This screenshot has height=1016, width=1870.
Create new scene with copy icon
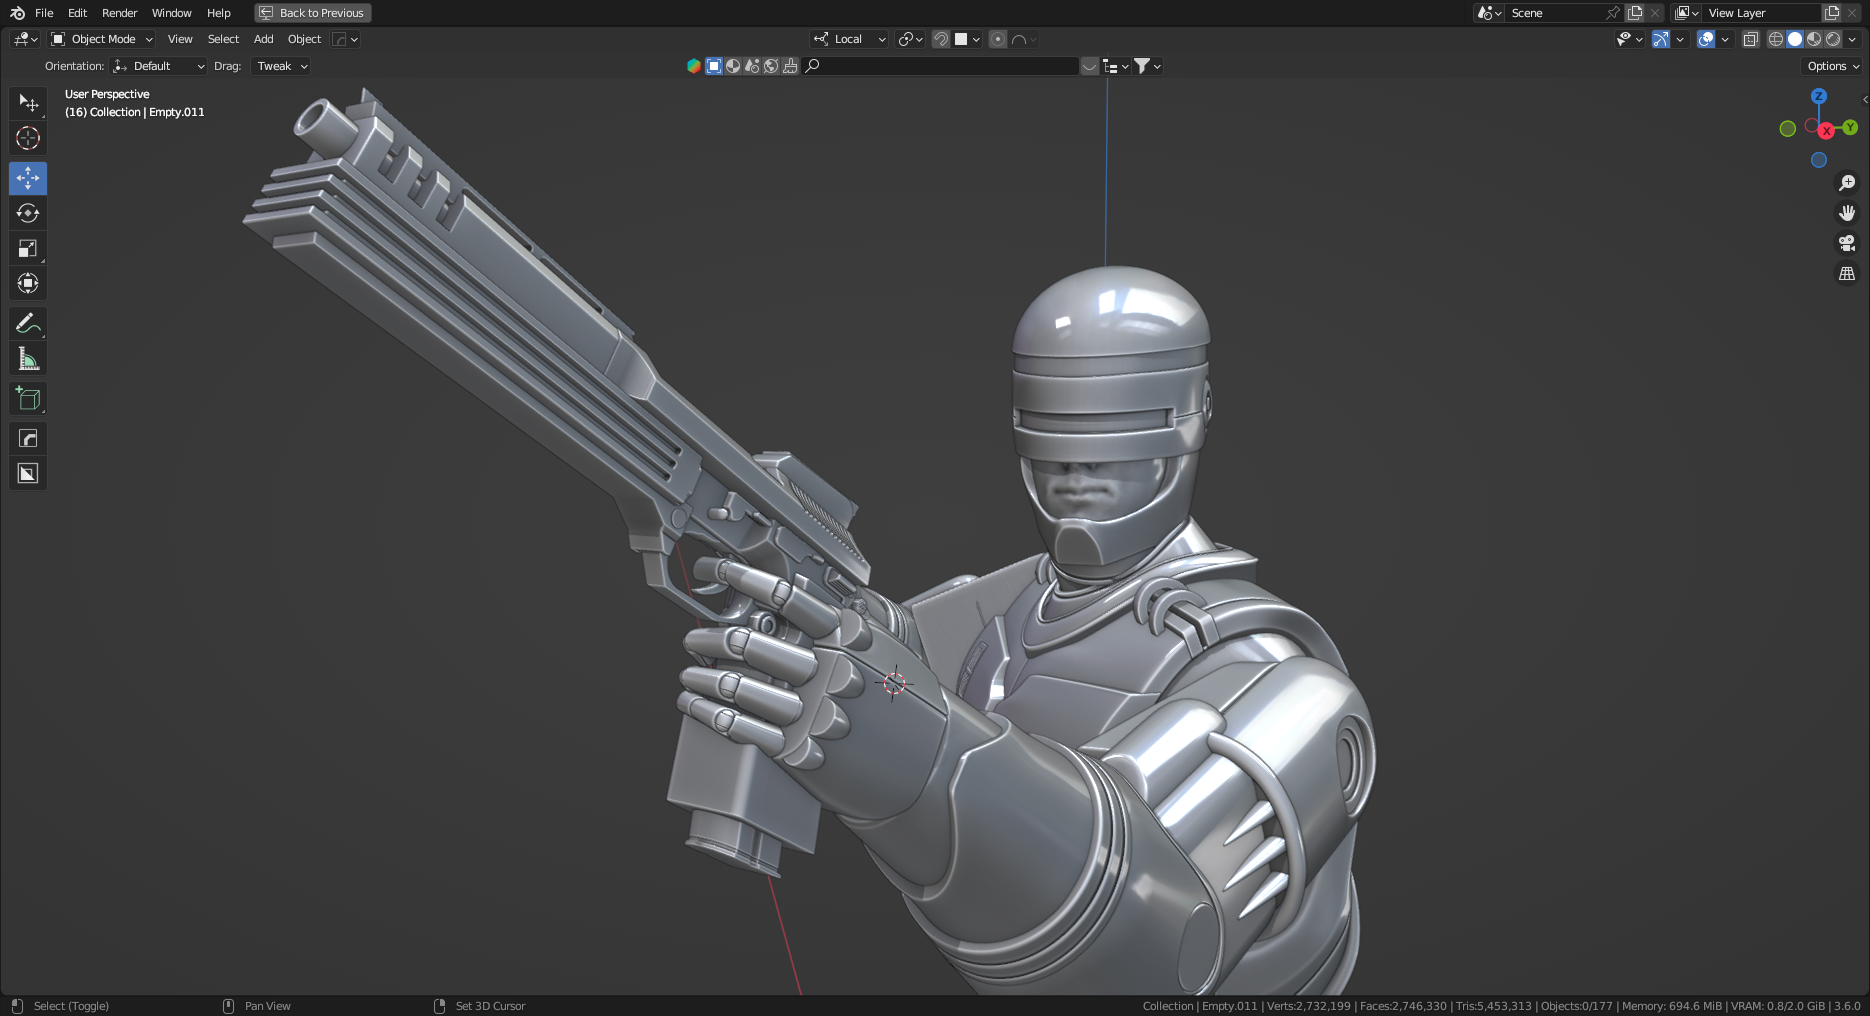[1635, 13]
